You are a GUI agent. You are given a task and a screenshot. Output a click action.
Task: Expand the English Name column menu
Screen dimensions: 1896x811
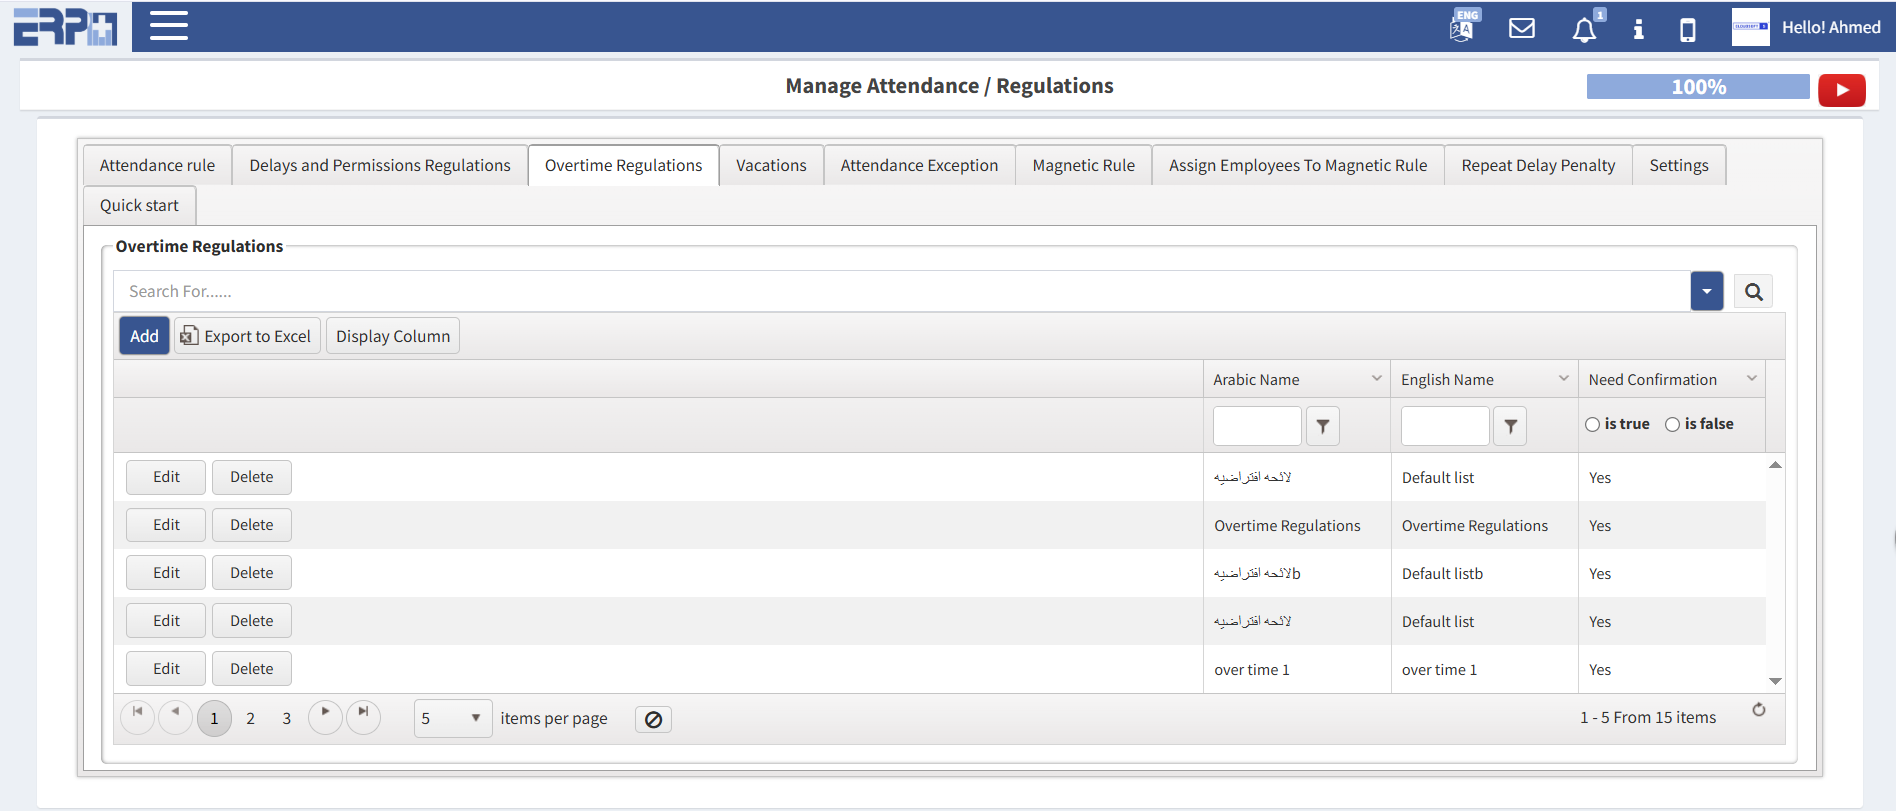click(1563, 379)
